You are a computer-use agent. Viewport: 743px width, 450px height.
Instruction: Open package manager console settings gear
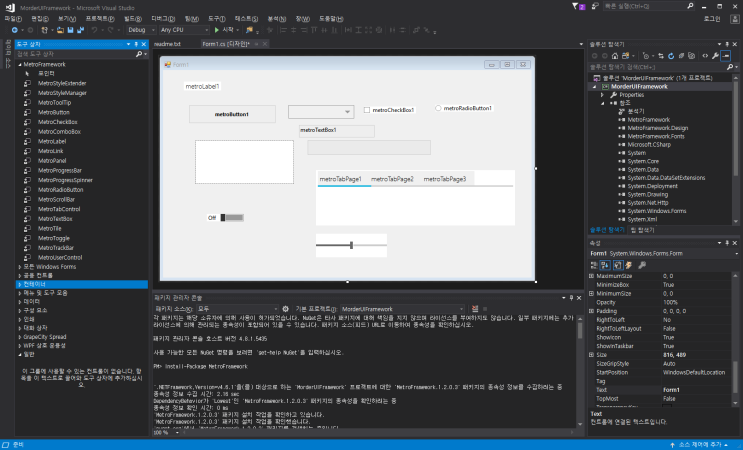pos(286,309)
